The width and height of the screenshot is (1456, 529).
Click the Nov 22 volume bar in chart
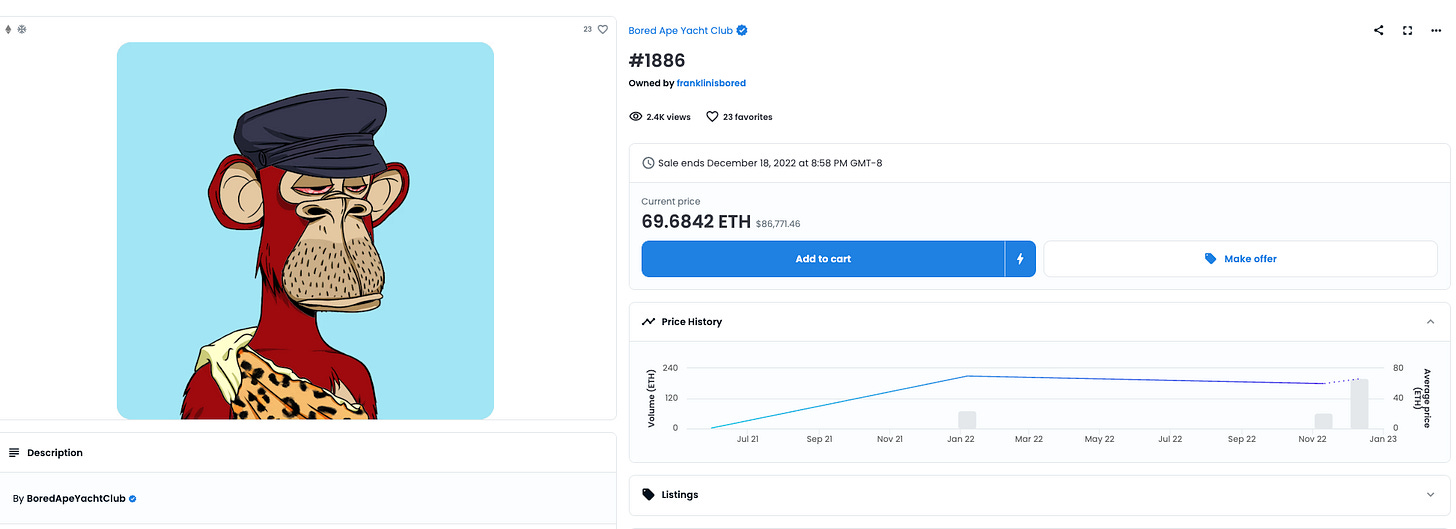(1323, 421)
